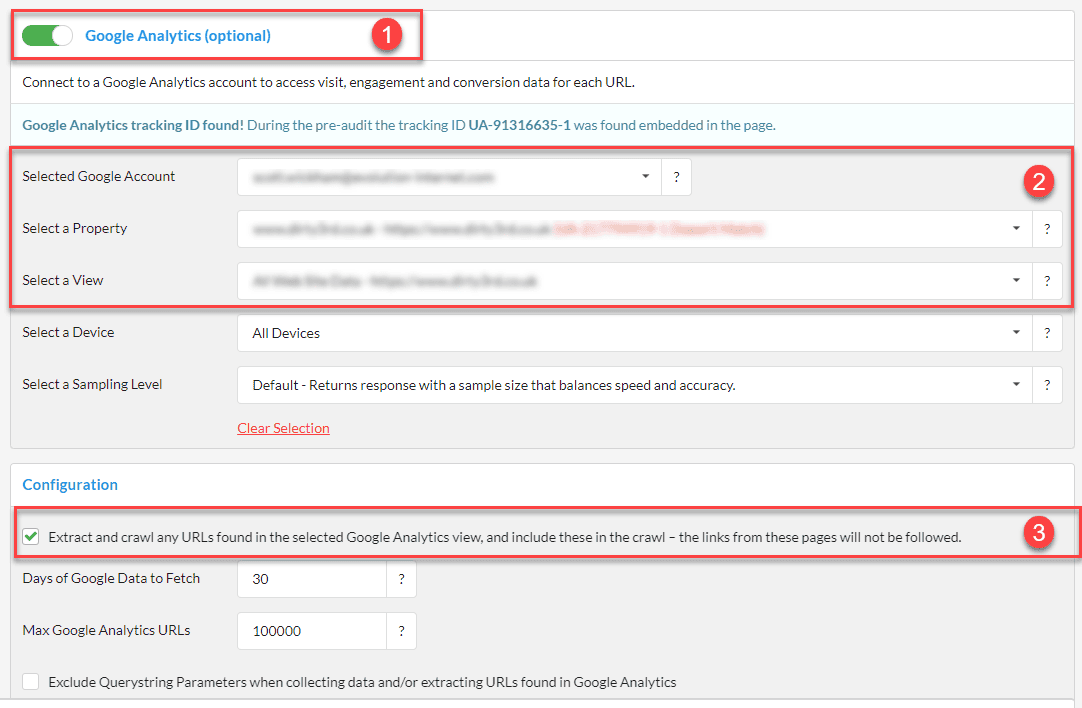Screen dimensions: 1082x708
Task: Open help for Select a Sampling Level
Action: point(1047,385)
